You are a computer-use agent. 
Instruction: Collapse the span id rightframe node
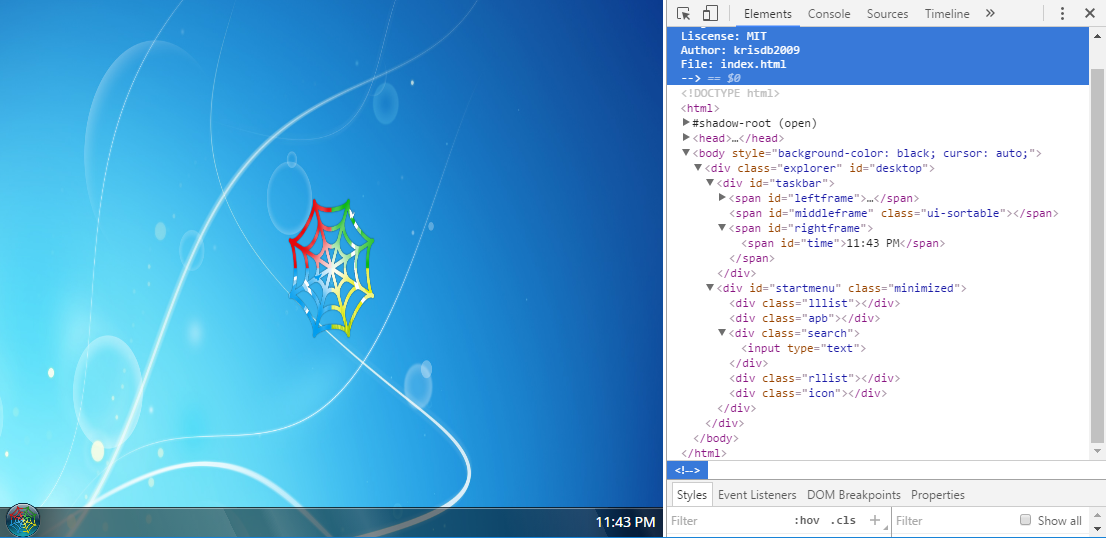722,228
